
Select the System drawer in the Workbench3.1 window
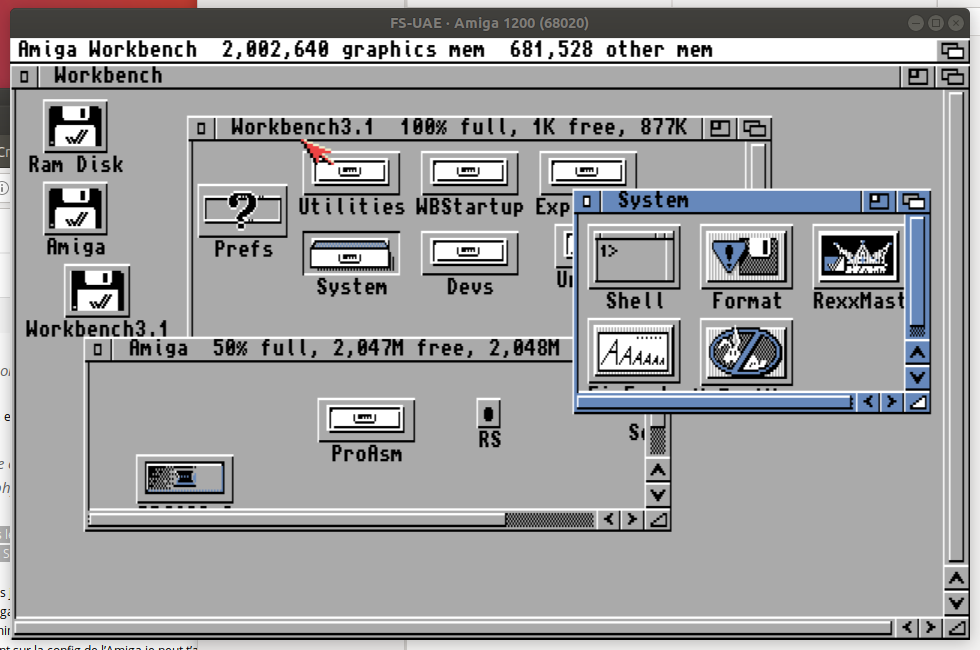pos(351,253)
